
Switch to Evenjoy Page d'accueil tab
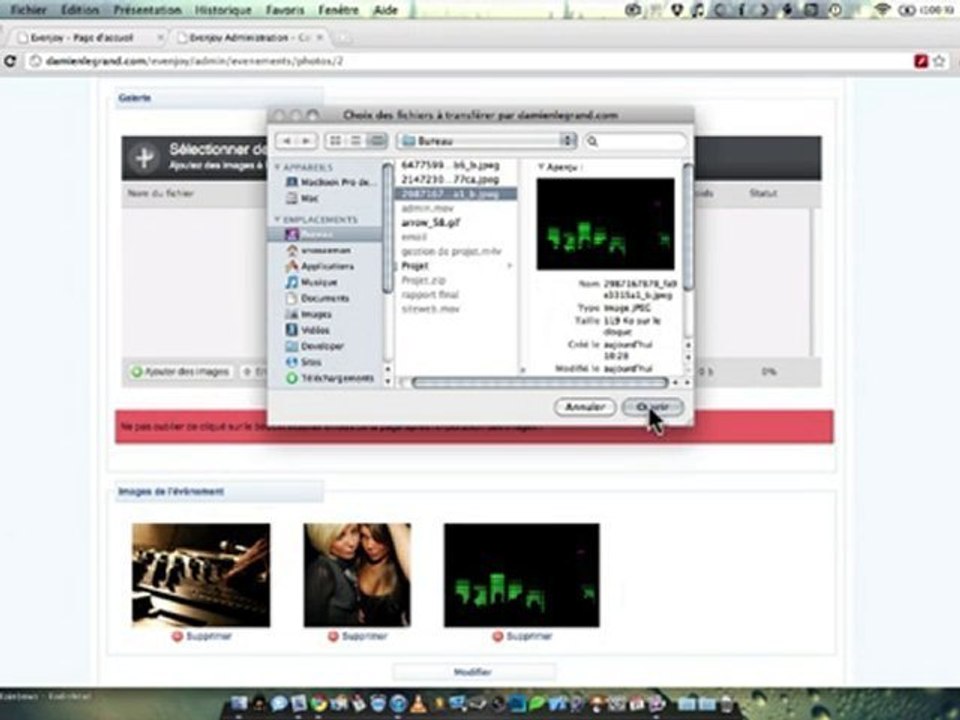point(89,38)
